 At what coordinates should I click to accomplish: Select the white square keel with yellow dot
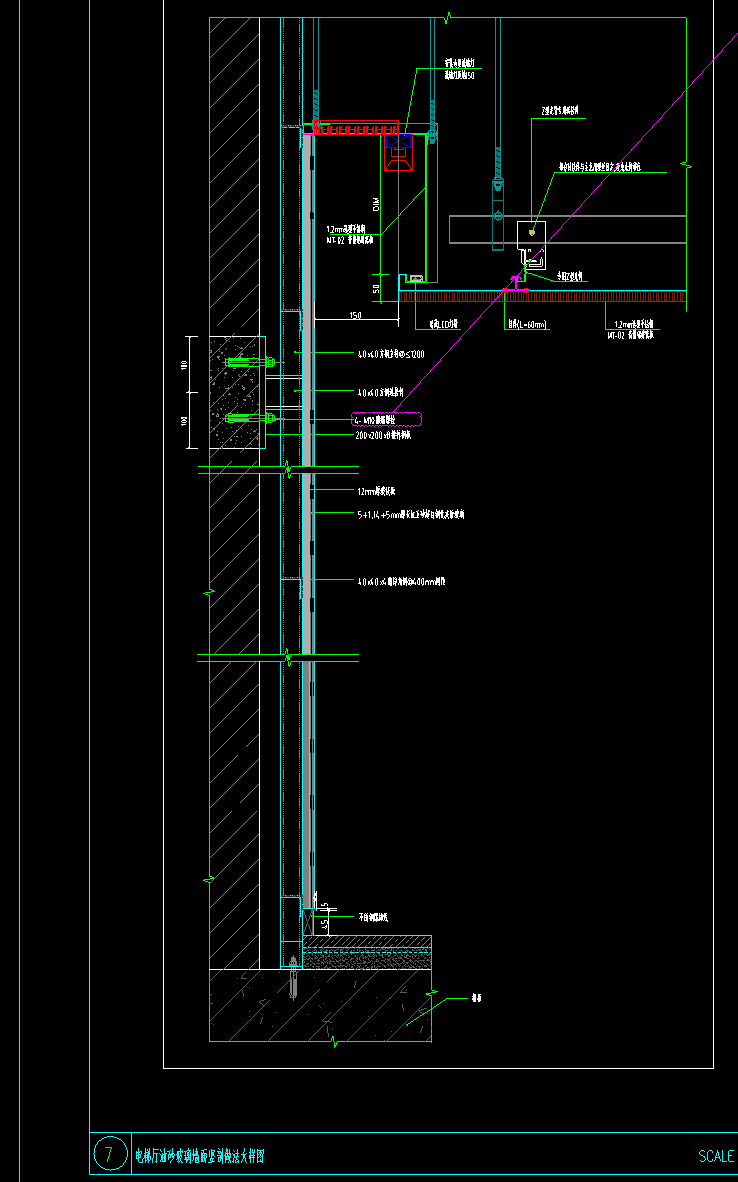click(532, 234)
